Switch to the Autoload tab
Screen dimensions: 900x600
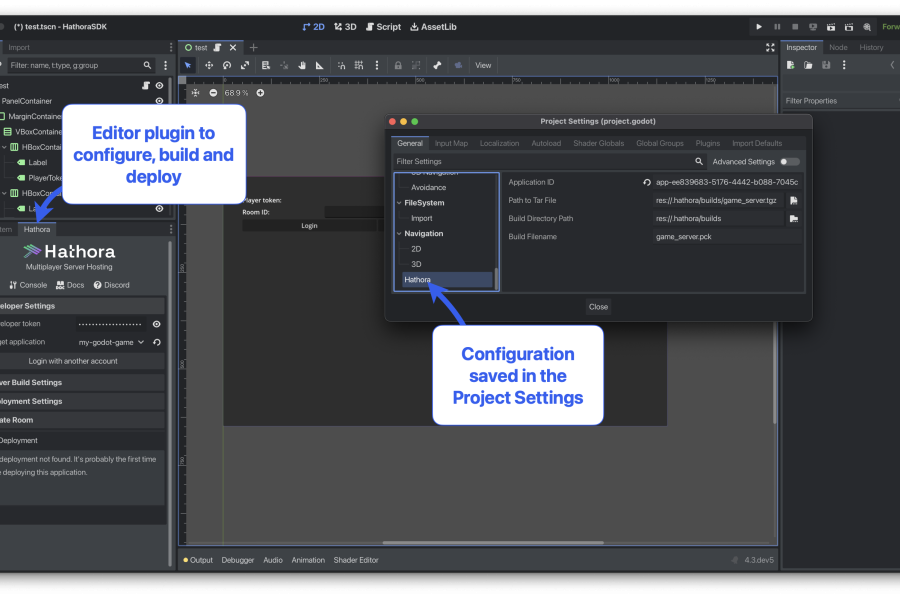546,144
